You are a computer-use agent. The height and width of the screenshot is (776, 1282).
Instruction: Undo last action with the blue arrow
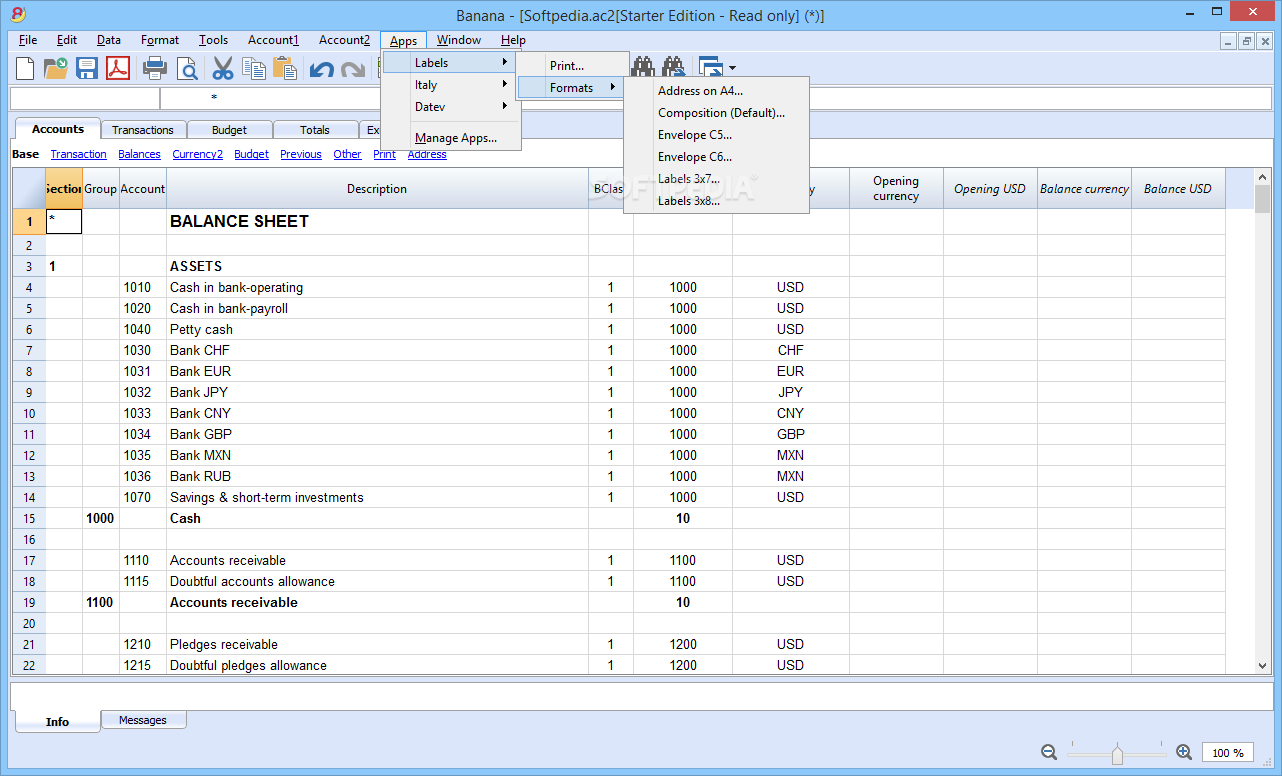click(321, 69)
